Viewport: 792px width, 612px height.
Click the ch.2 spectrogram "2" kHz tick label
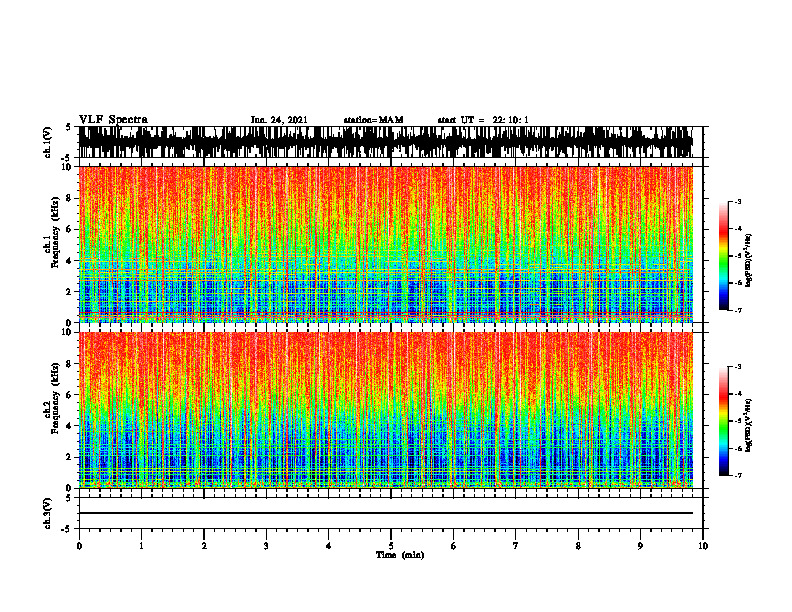point(69,457)
